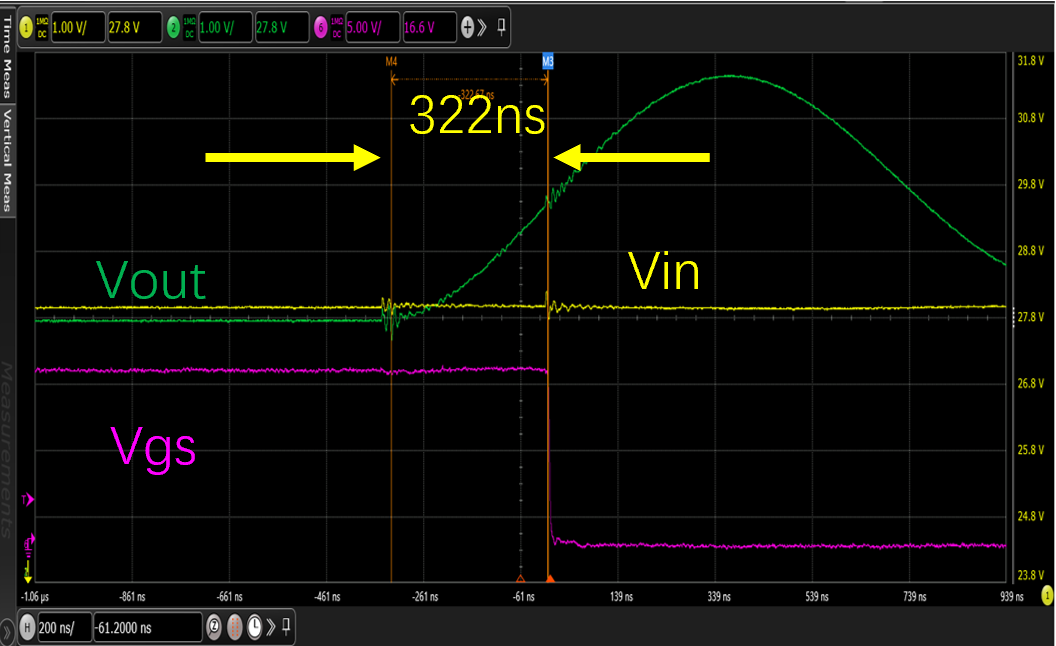Open the clock time reference icon
Screen dimensions: 1056x646
tap(255, 627)
